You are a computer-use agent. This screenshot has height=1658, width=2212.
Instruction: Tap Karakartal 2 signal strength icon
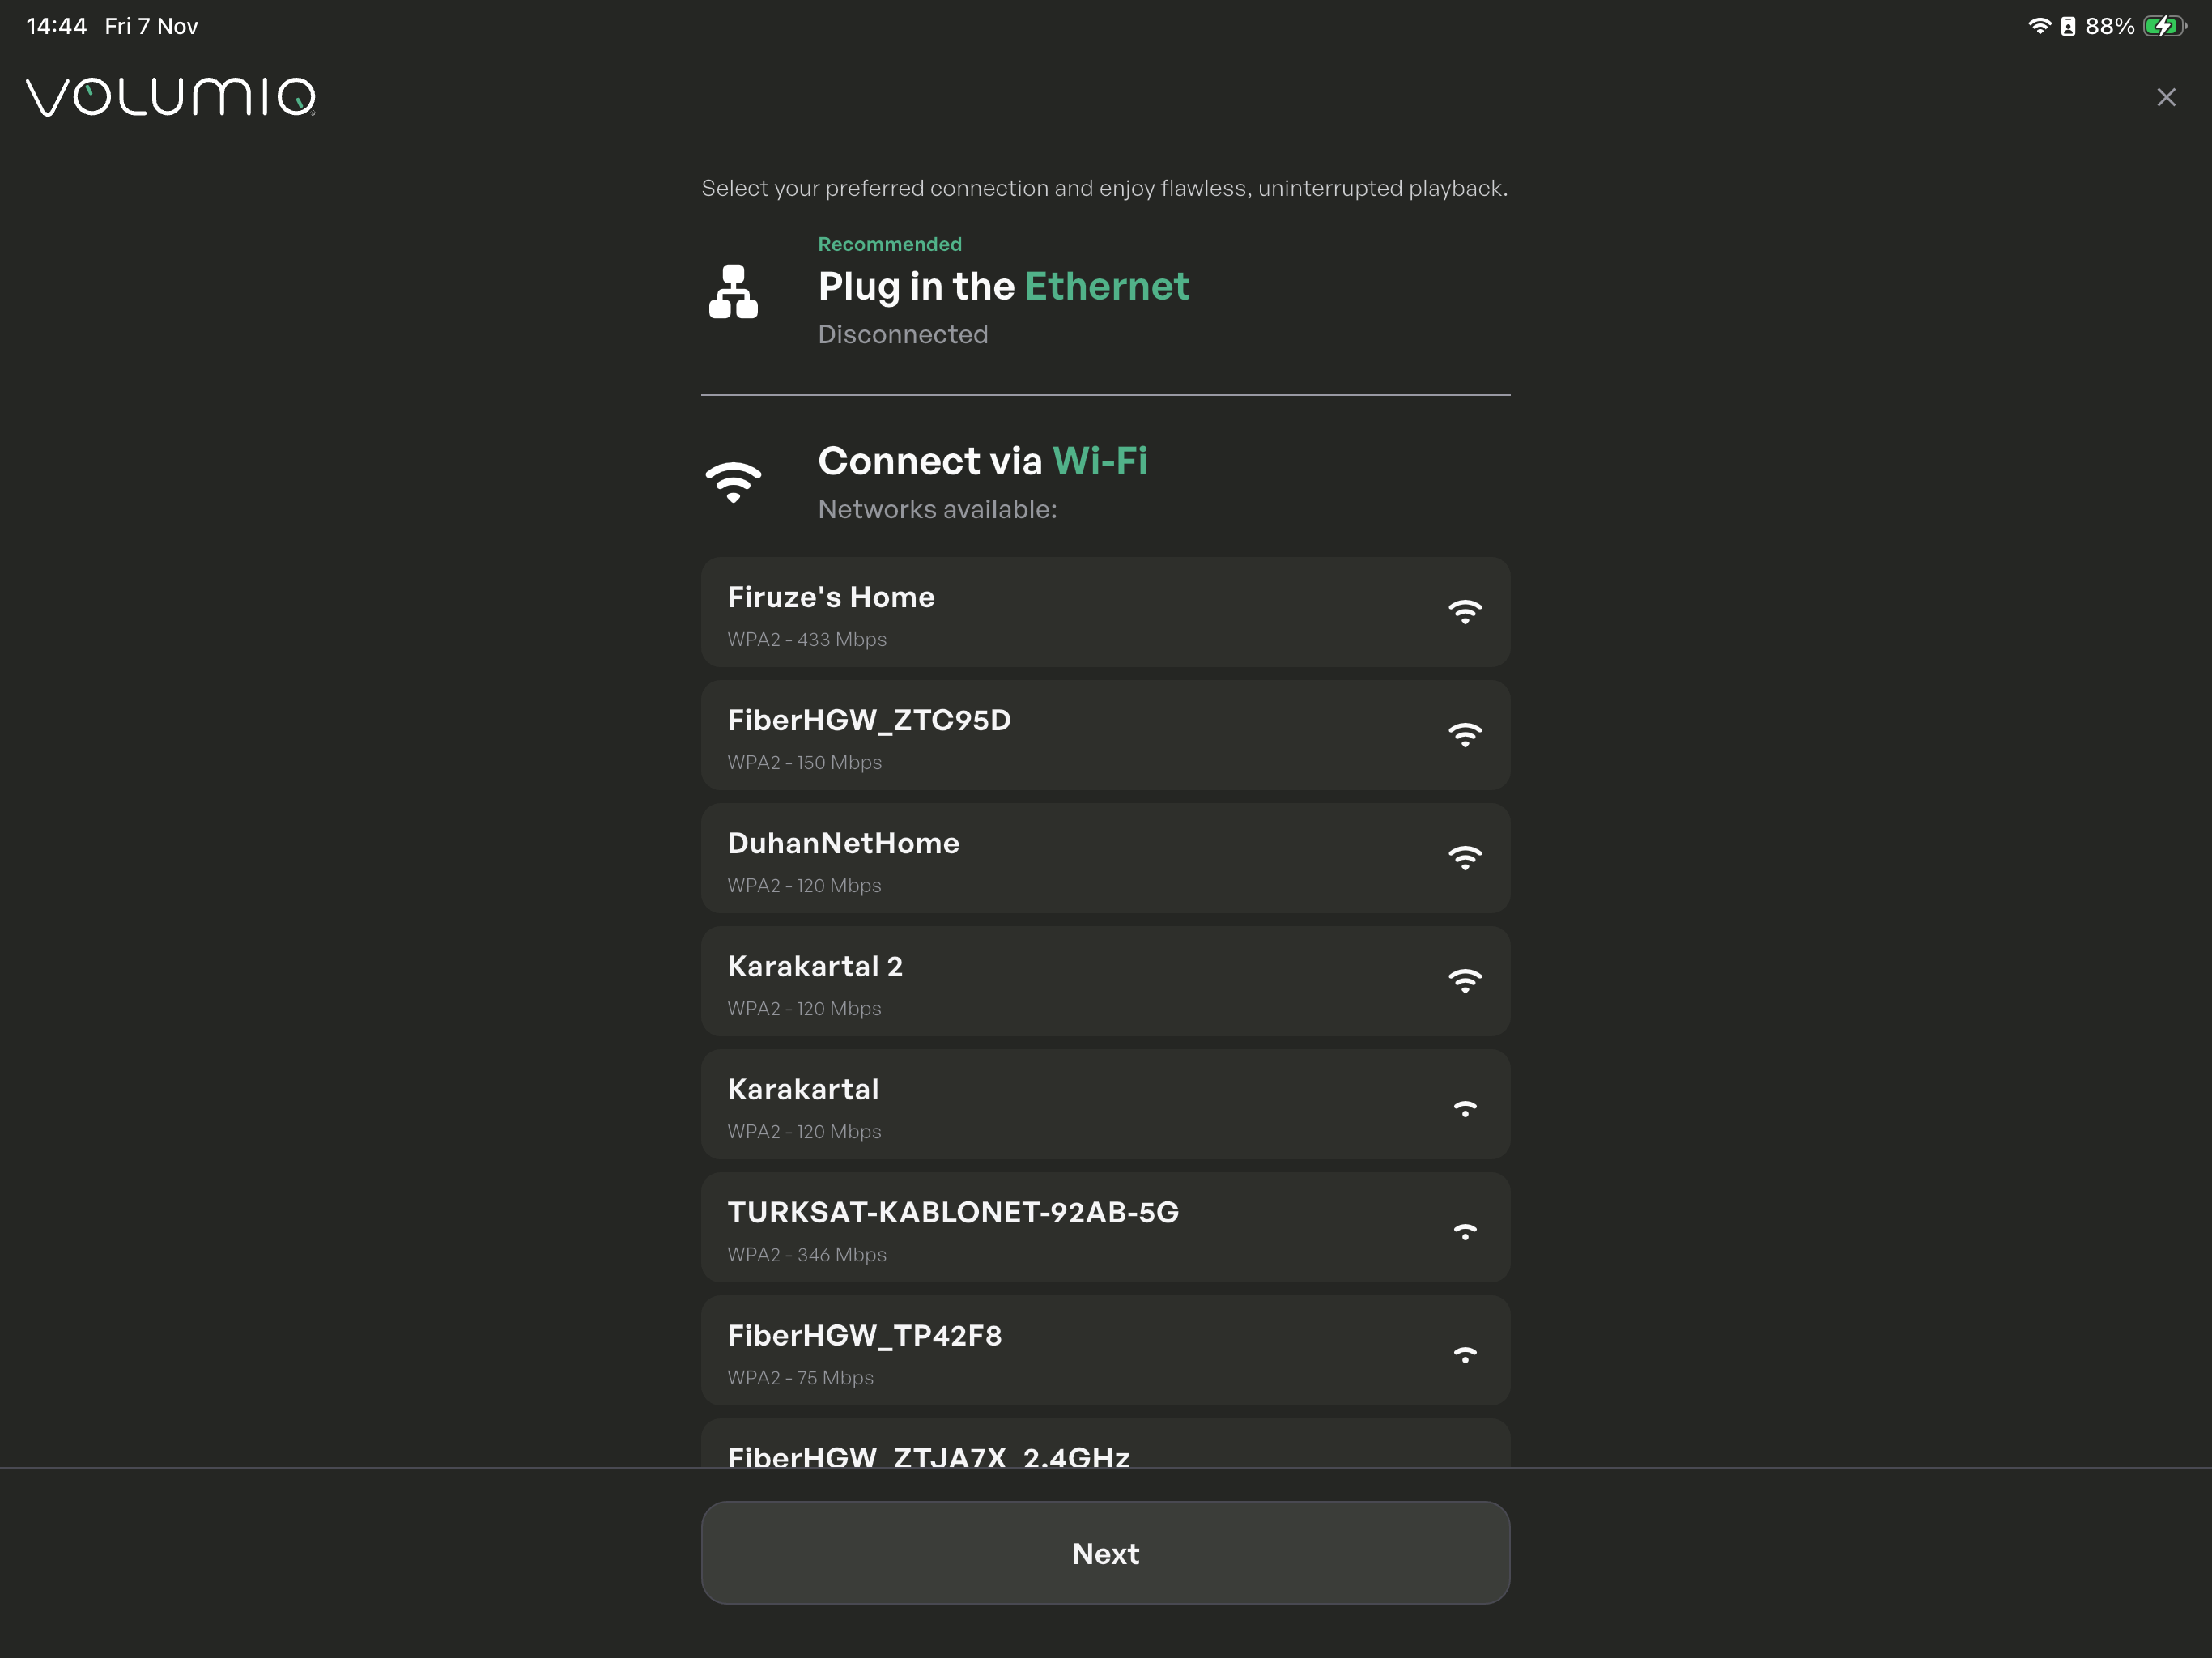(x=1464, y=981)
